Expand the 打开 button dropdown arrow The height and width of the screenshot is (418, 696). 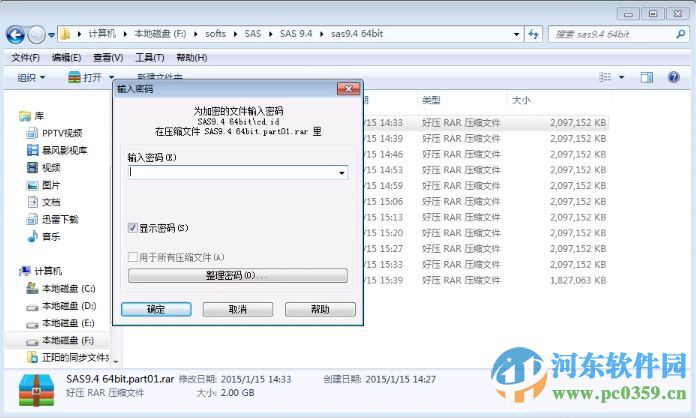(111, 78)
